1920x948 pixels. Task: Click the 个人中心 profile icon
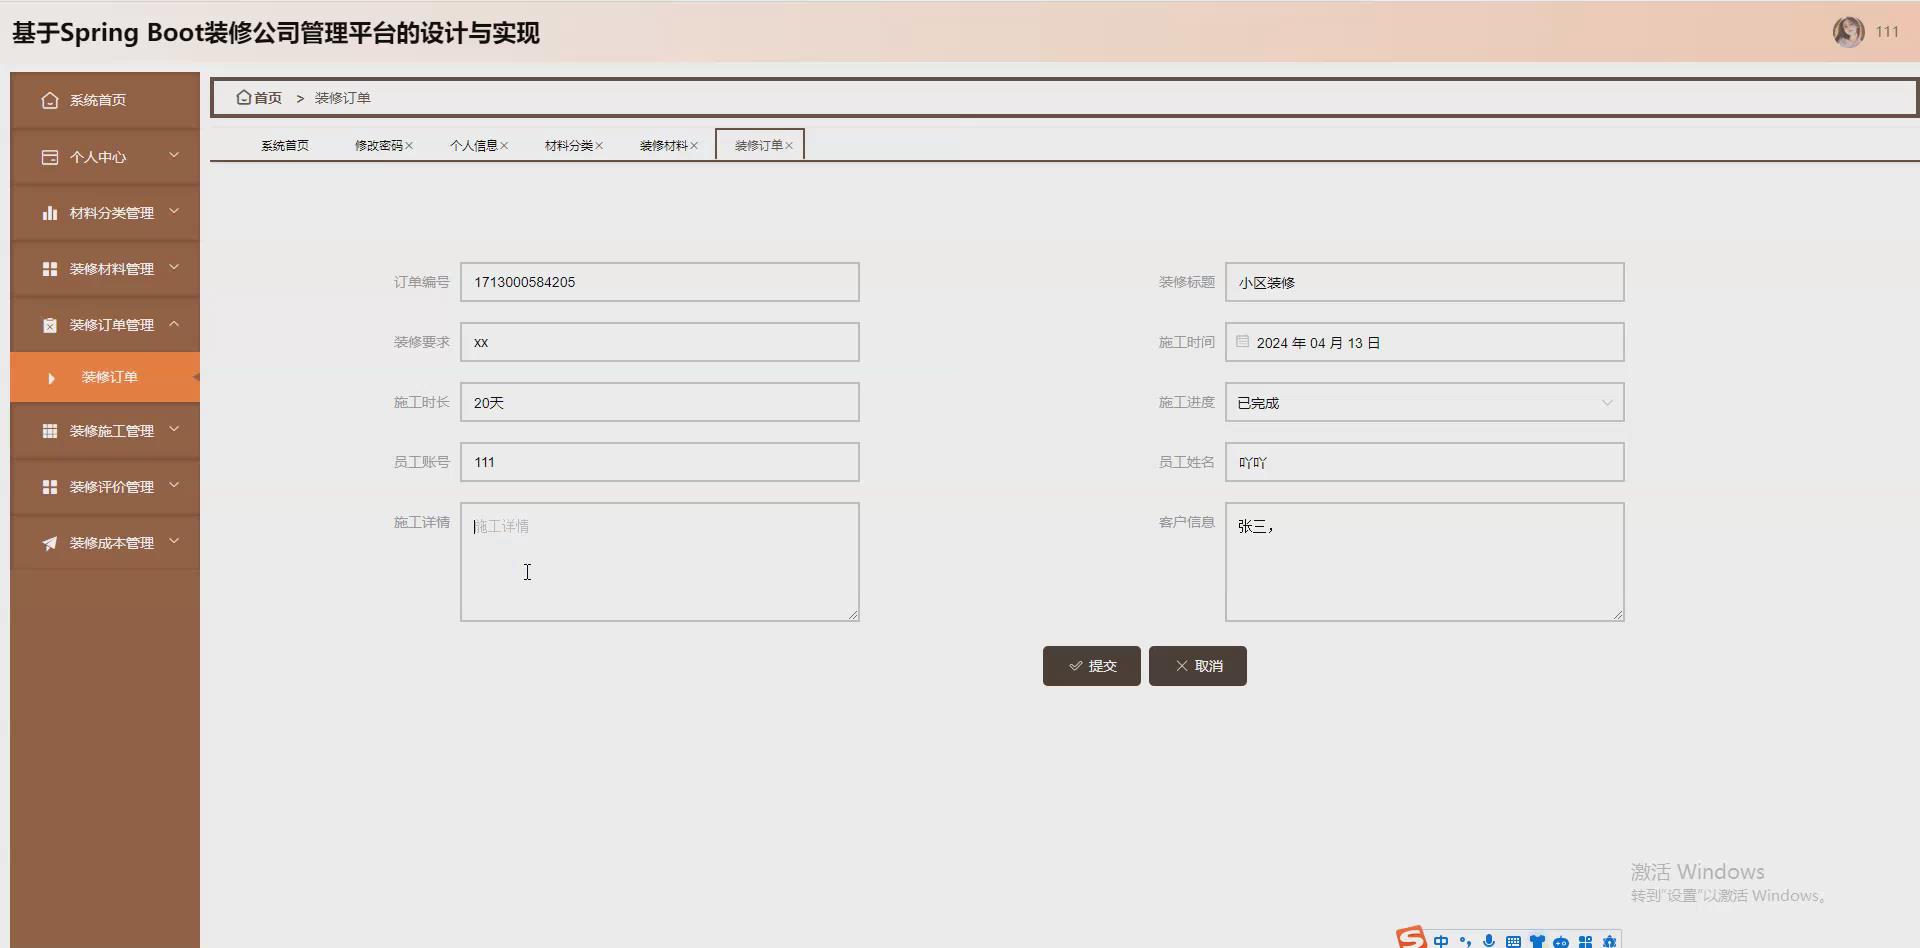click(49, 156)
